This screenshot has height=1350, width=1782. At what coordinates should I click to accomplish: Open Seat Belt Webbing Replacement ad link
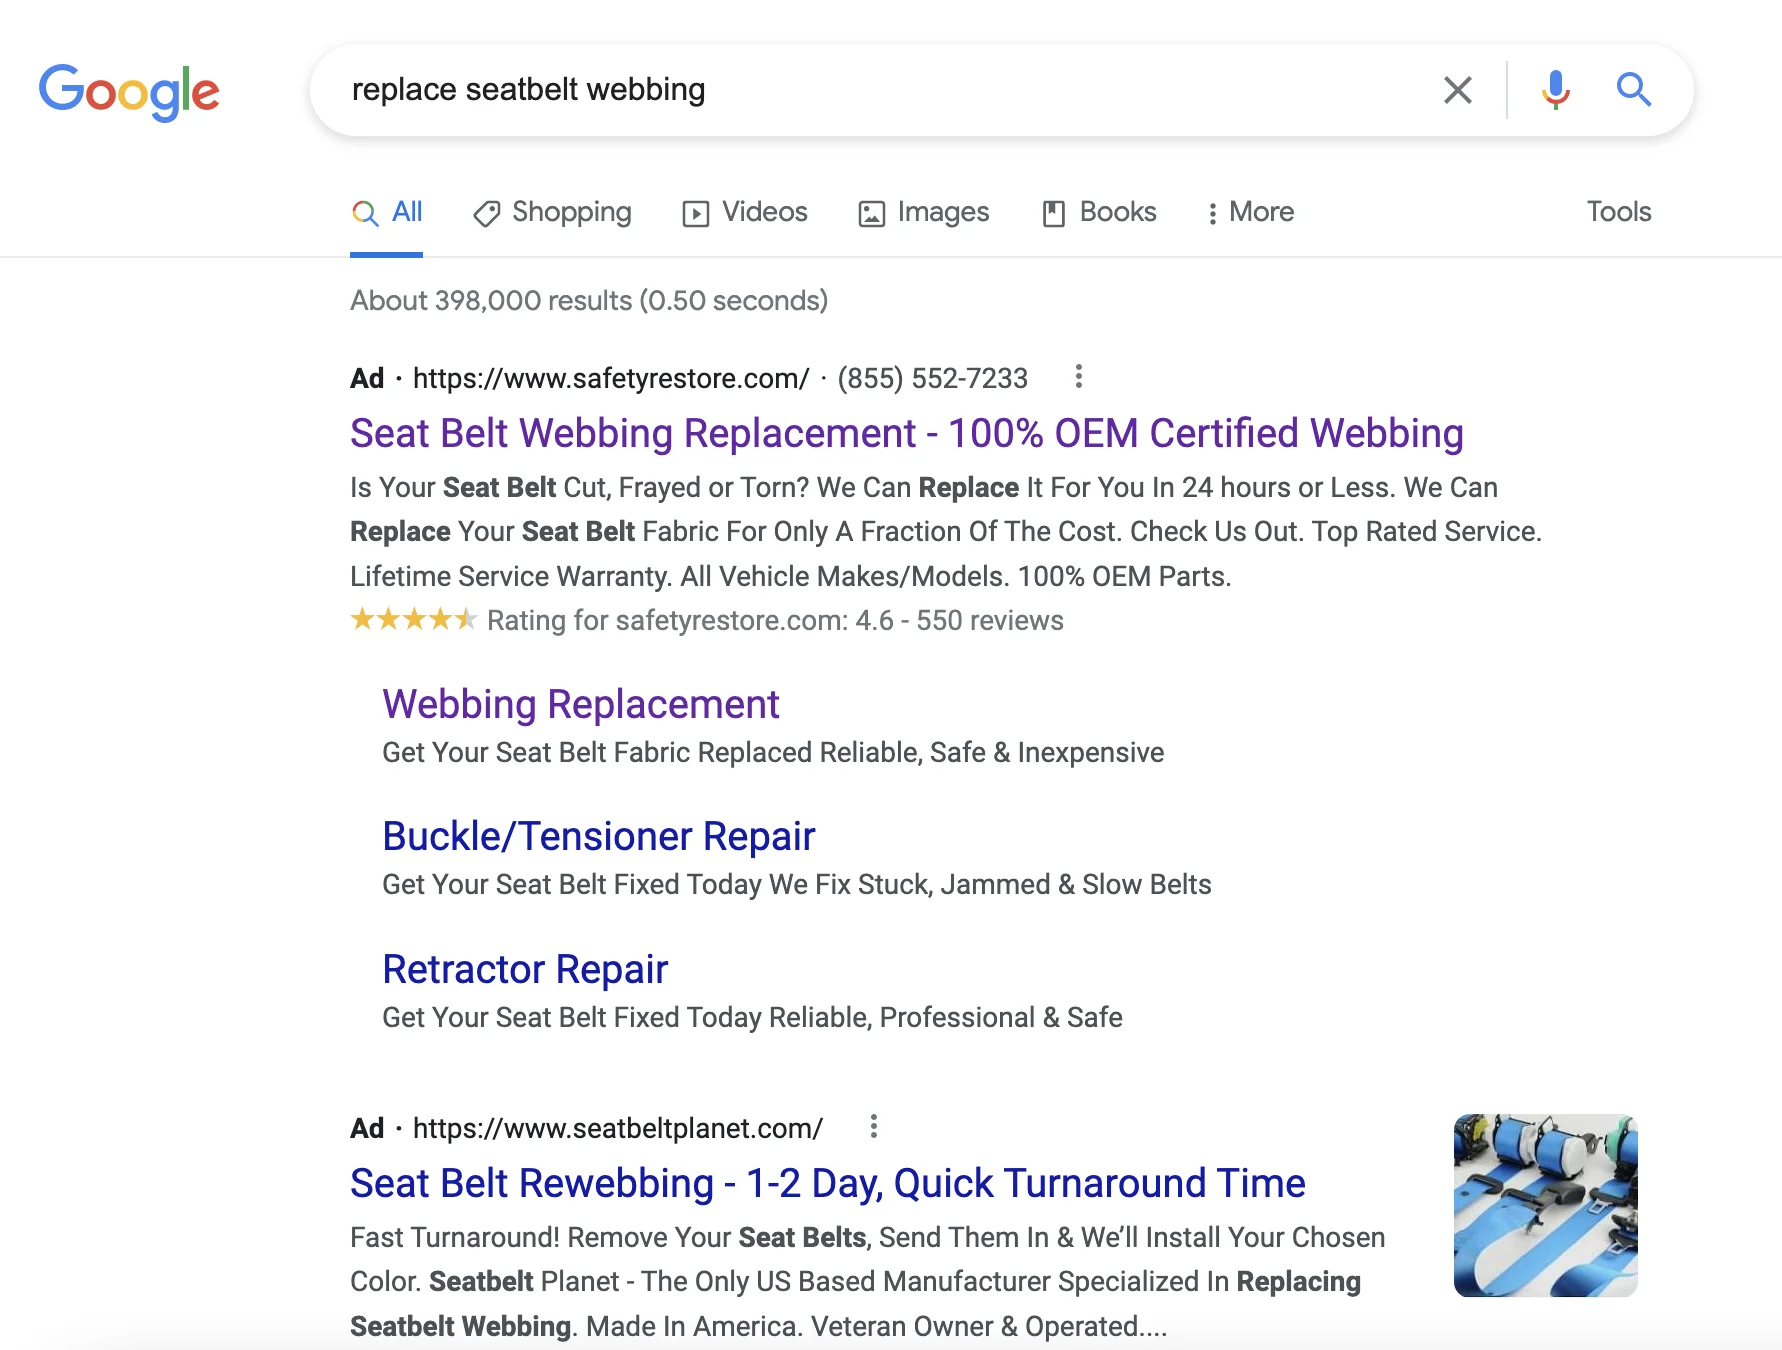point(906,433)
